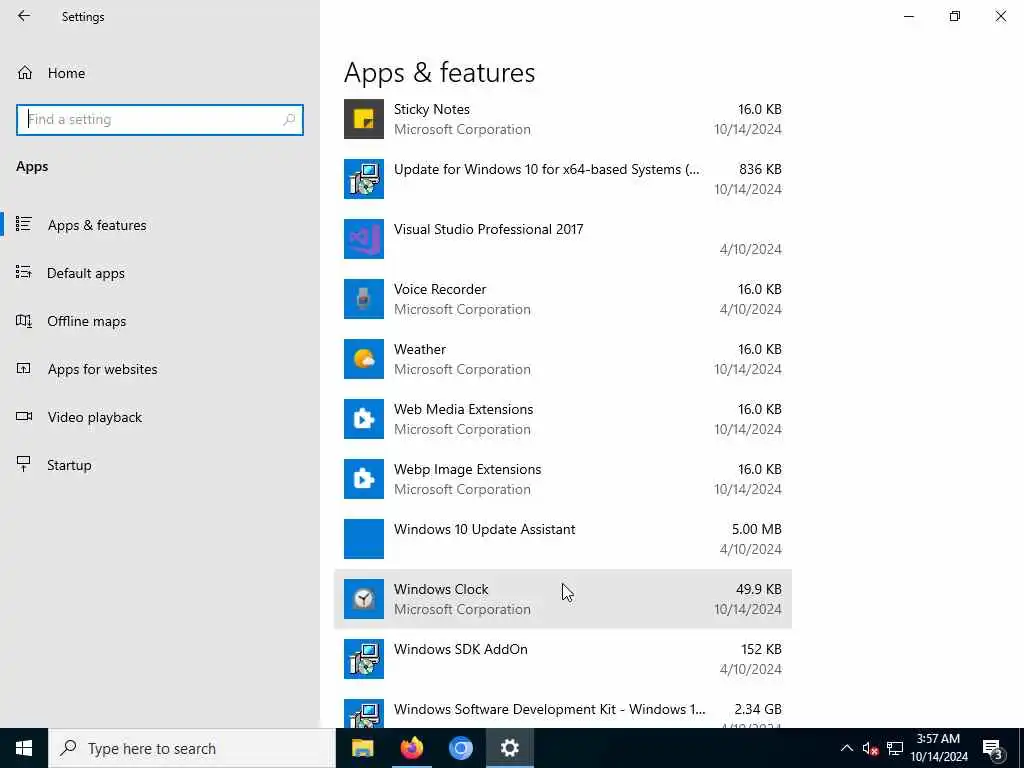The width and height of the screenshot is (1024, 768).
Task: Select the Weather entry name
Action: click(420, 350)
